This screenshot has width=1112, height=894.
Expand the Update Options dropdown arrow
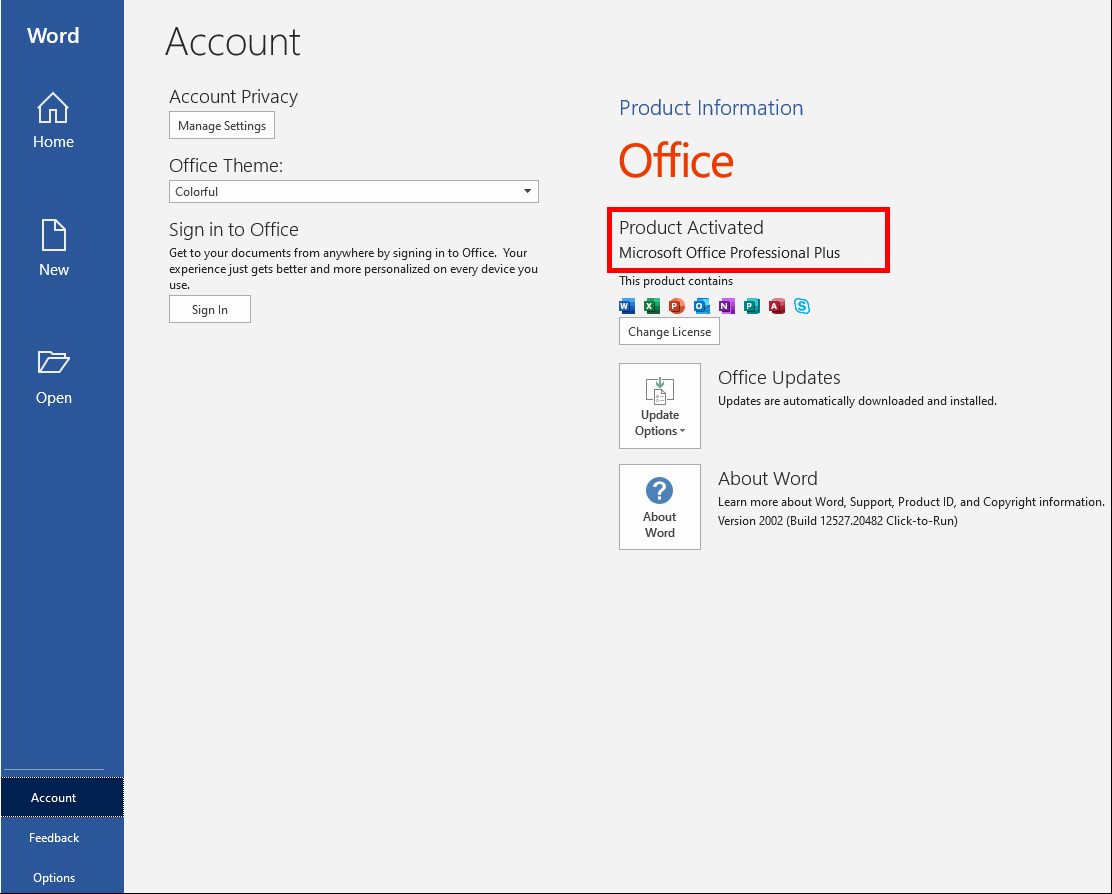pyautogui.click(x=684, y=430)
